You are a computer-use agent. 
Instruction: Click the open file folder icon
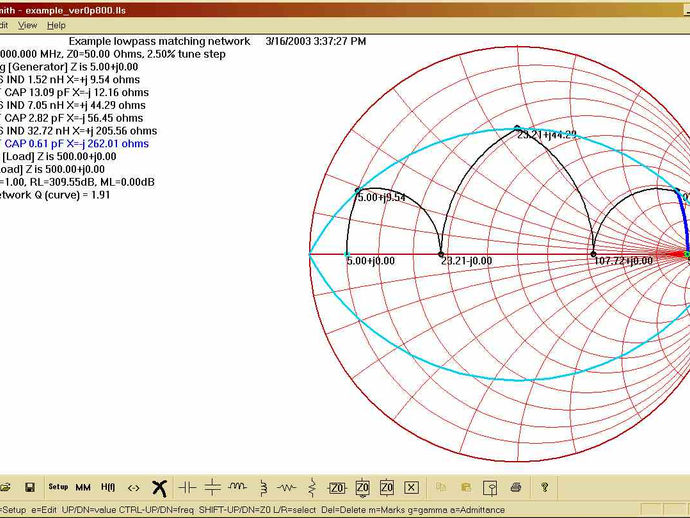coord(5,487)
